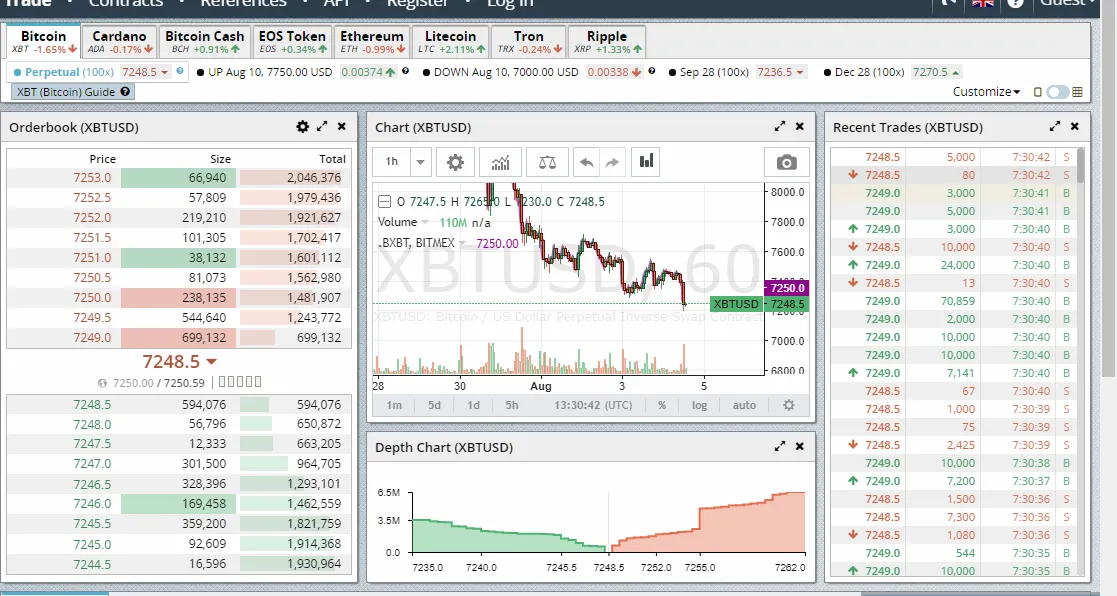Set chart range to 1m

[394, 405]
